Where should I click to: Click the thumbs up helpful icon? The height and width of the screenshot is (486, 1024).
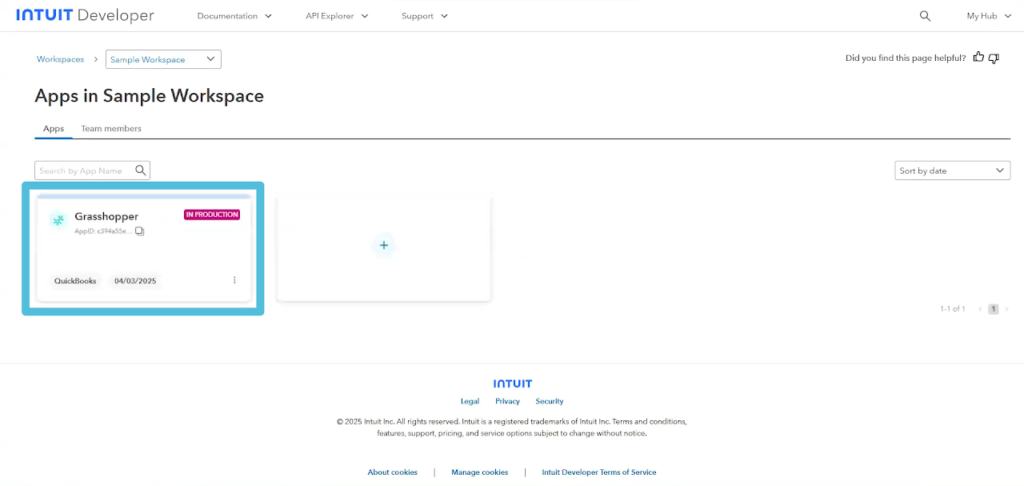(x=979, y=58)
